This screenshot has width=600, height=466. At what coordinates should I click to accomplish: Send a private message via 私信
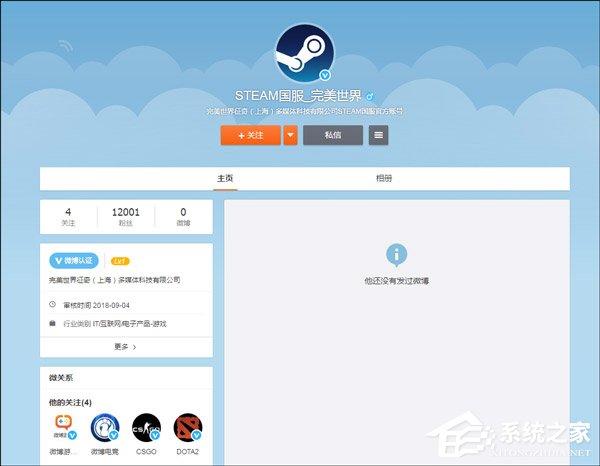pyautogui.click(x=333, y=135)
